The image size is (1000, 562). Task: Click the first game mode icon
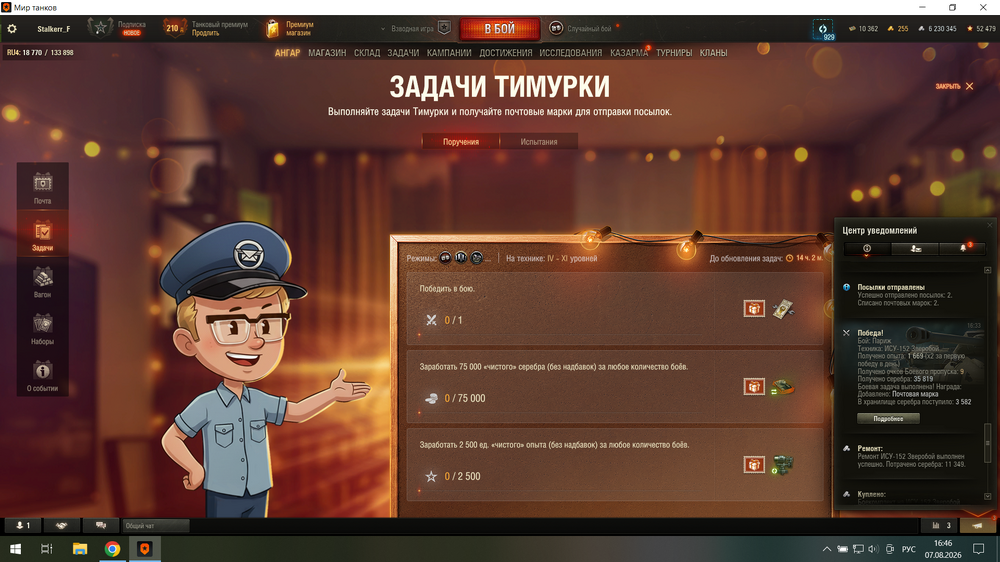(445, 258)
